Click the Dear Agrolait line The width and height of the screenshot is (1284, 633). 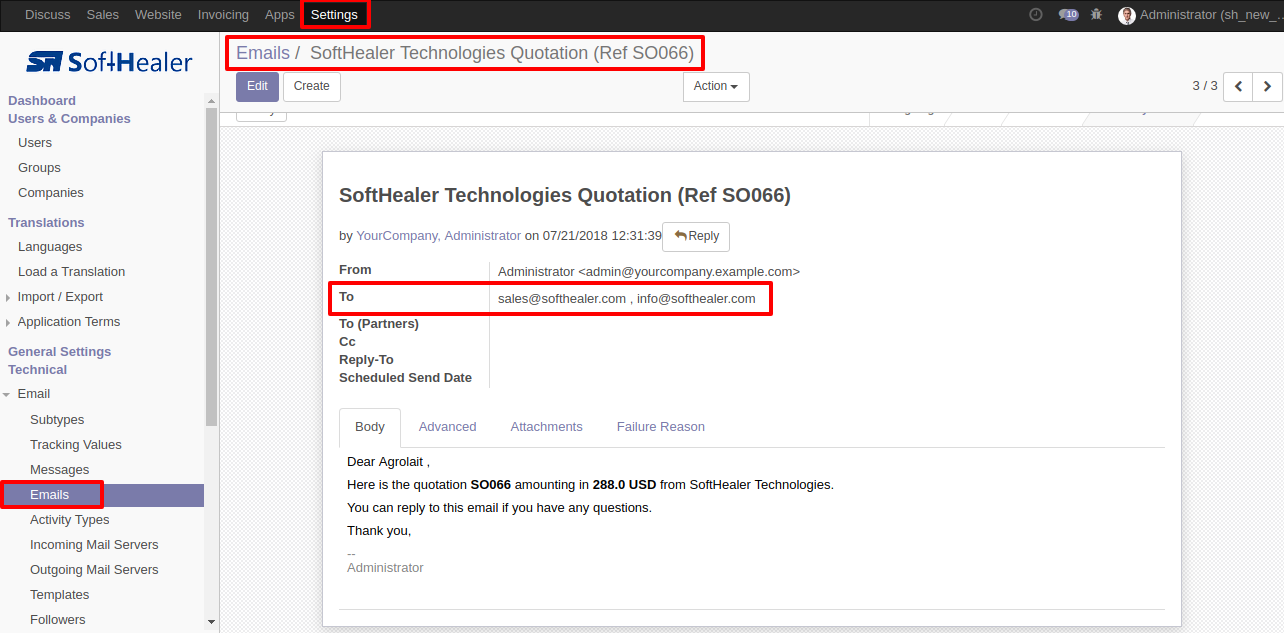389,462
